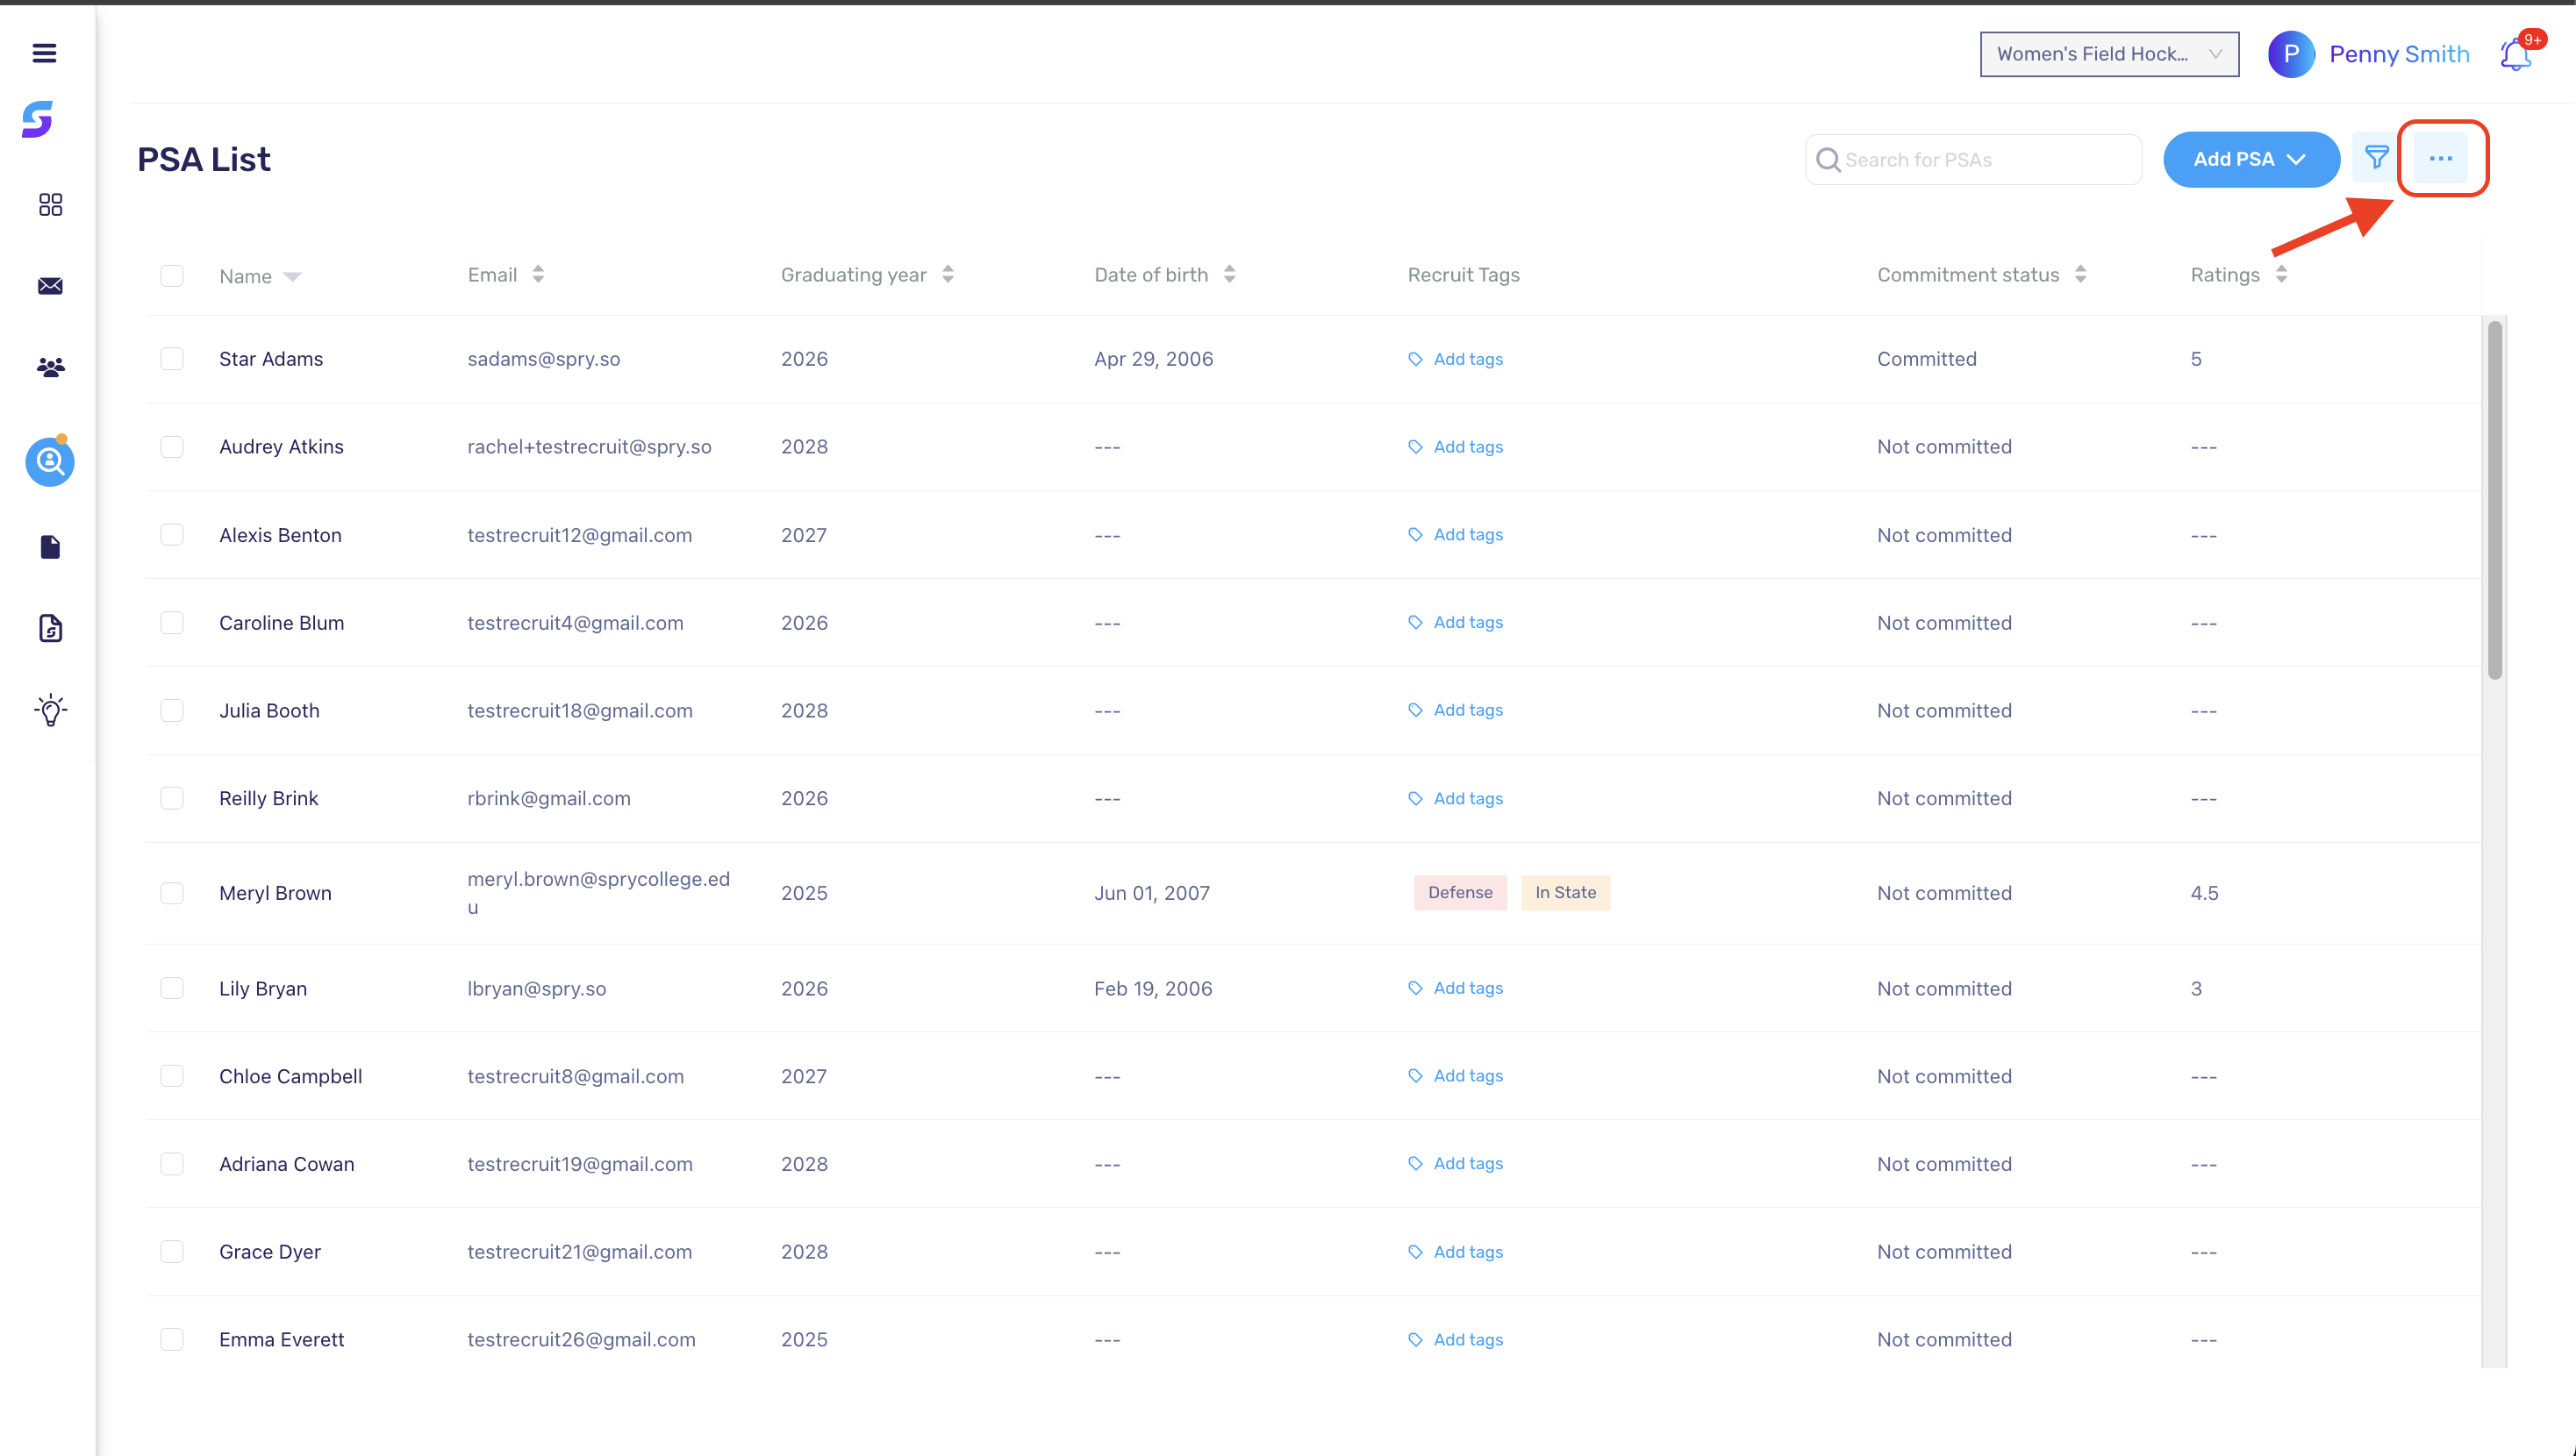Image resolution: width=2576 pixels, height=1456 pixels.
Task: Check the Grace Dyer row checkbox
Action: [x=172, y=1252]
